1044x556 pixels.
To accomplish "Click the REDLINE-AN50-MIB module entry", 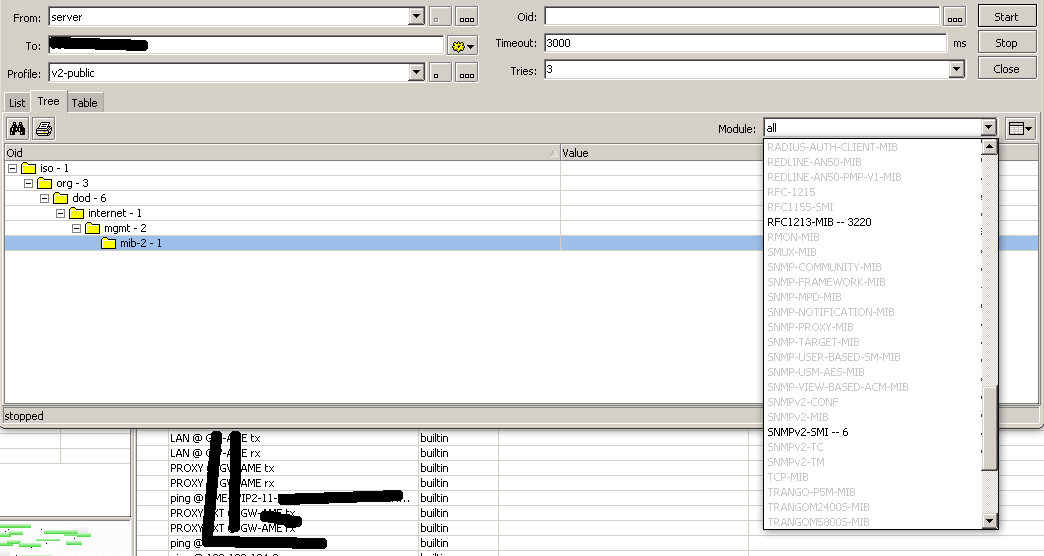I will tap(814, 162).
